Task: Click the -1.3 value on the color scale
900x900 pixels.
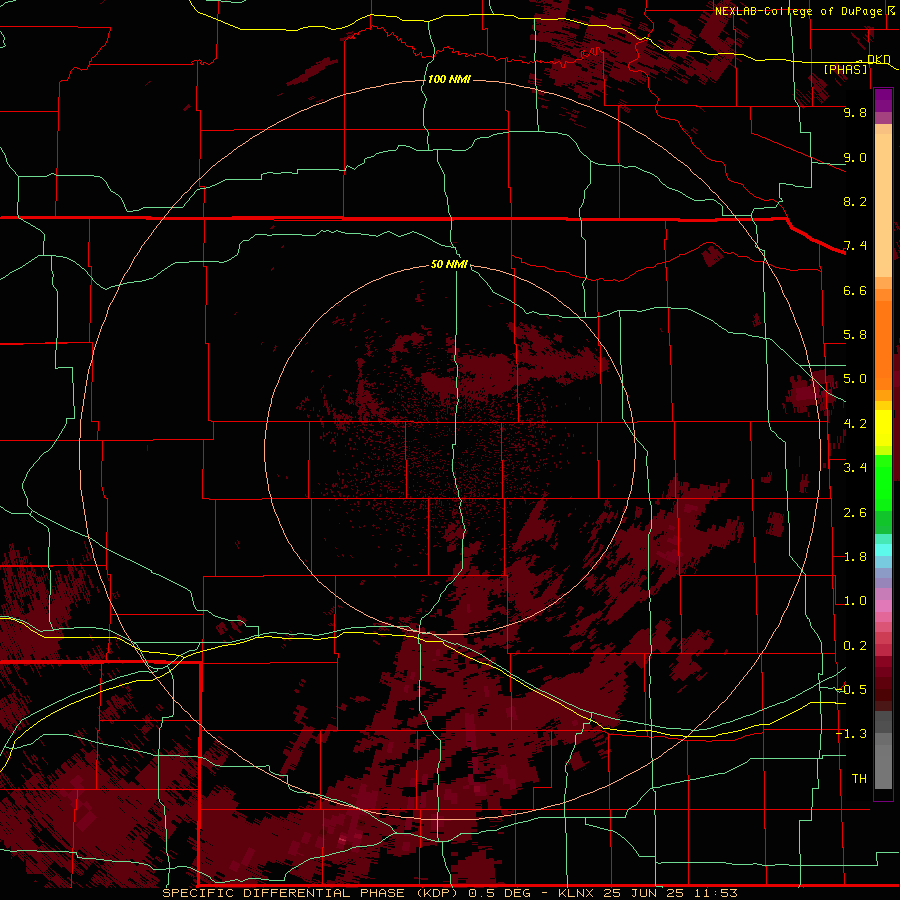Action: pyautogui.click(x=851, y=734)
